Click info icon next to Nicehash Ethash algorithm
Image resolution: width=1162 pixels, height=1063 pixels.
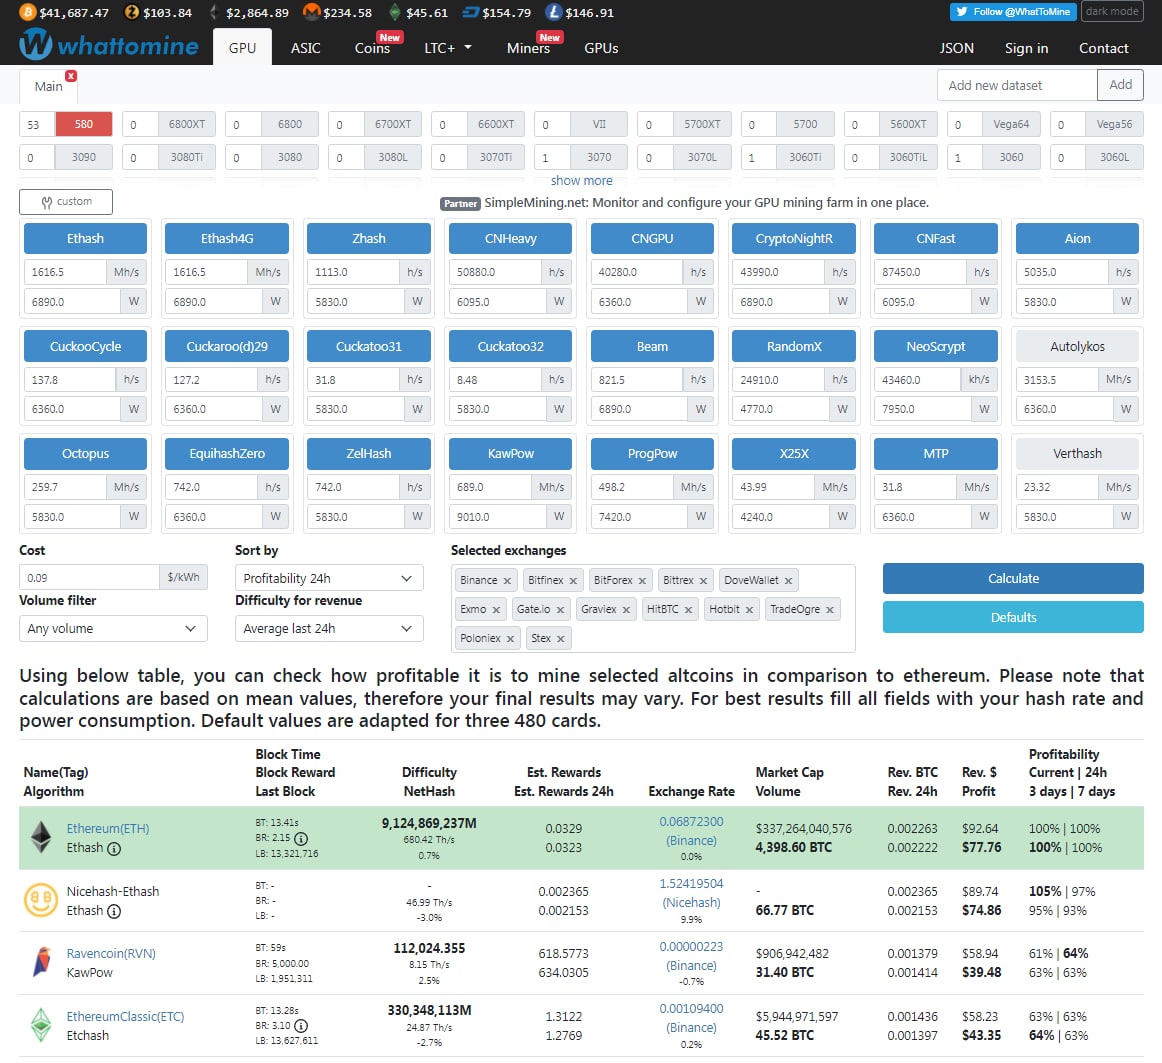pos(114,912)
